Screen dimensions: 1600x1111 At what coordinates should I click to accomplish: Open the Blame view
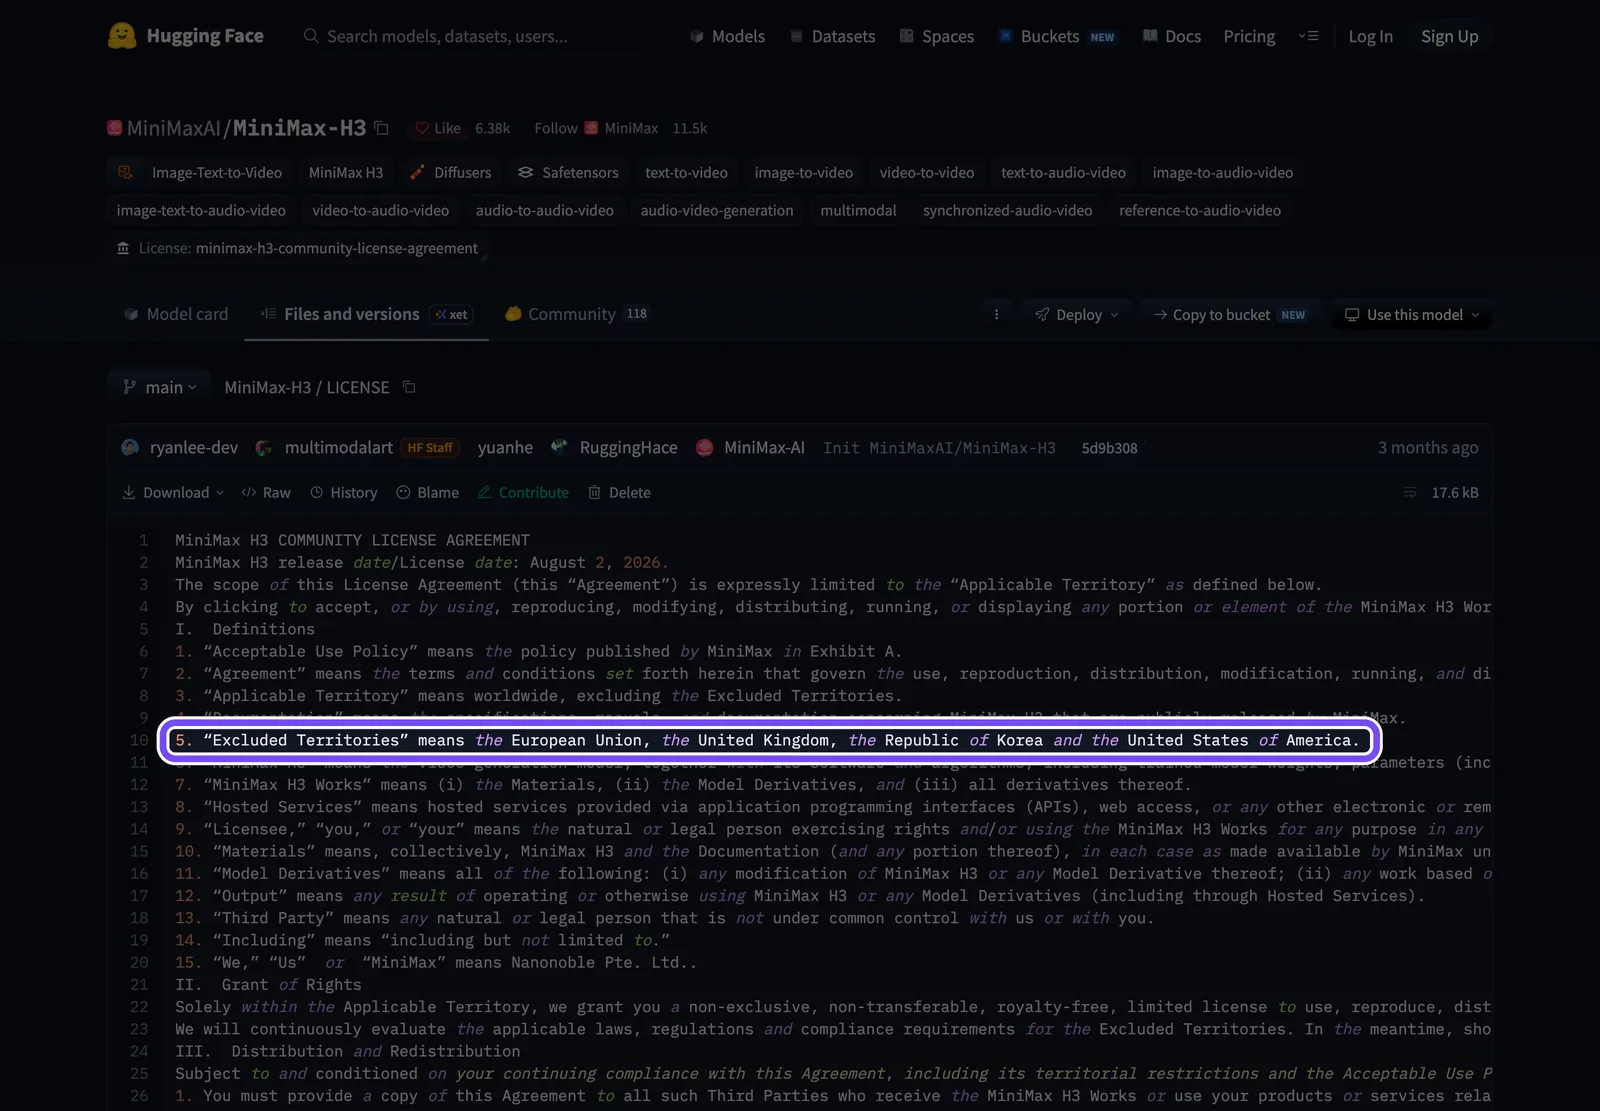click(428, 492)
